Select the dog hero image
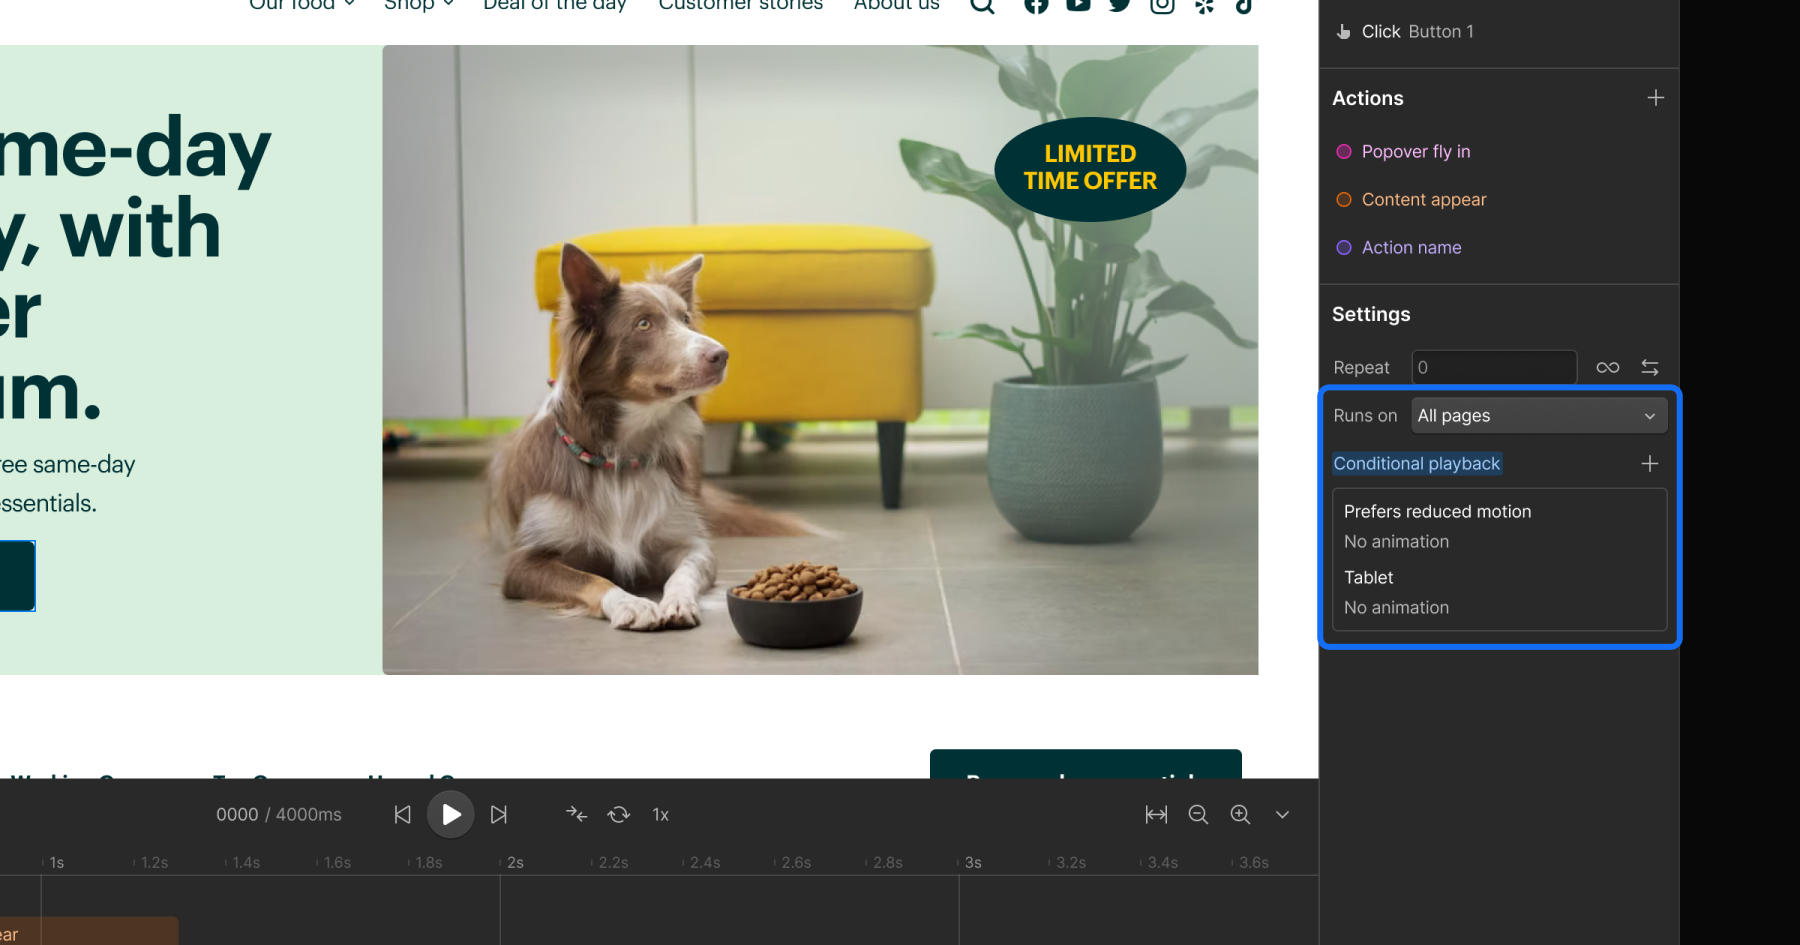The width and height of the screenshot is (1800, 945). click(820, 360)
